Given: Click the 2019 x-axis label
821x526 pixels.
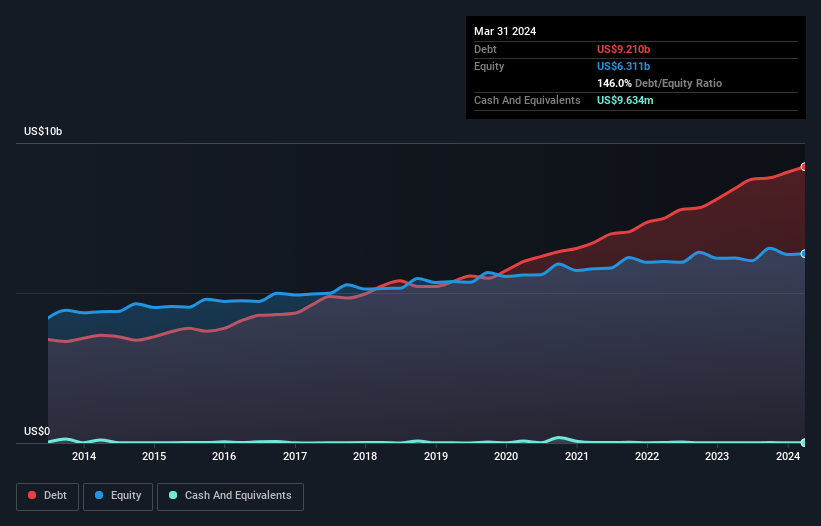Looking at the screenshot, I should [436, 456].
